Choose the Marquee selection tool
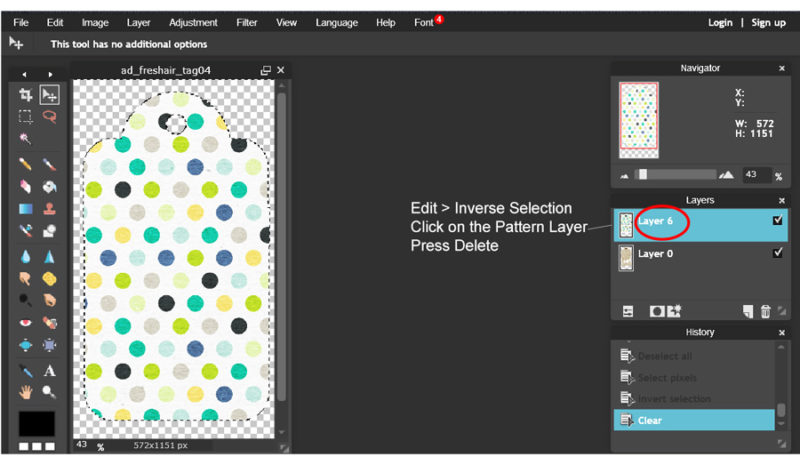 coord(26,117)
